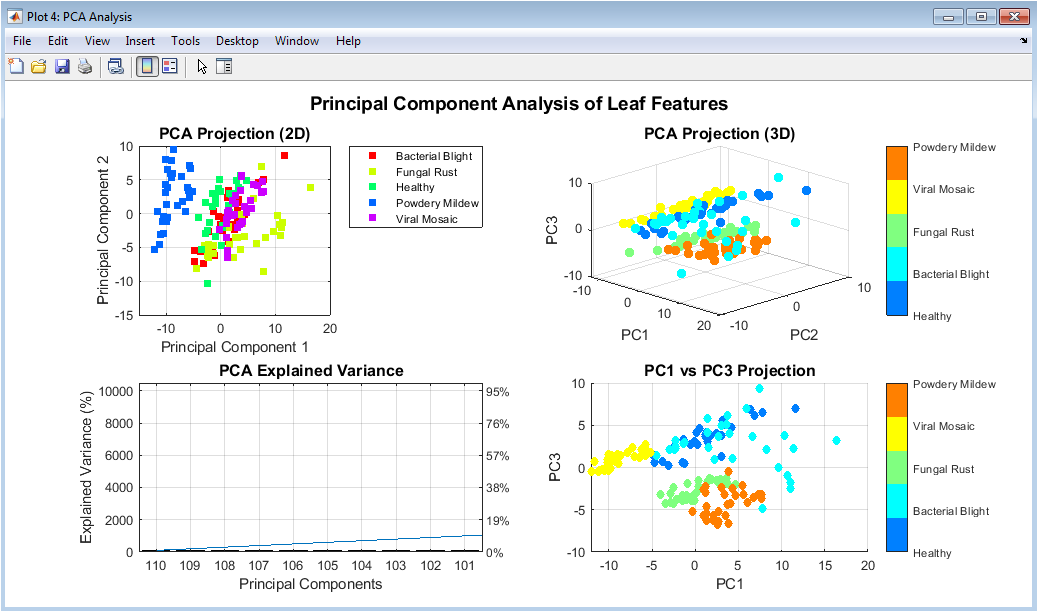Click the MATLAB logo in title bar

pyautogui.click(x=16, y=17)
